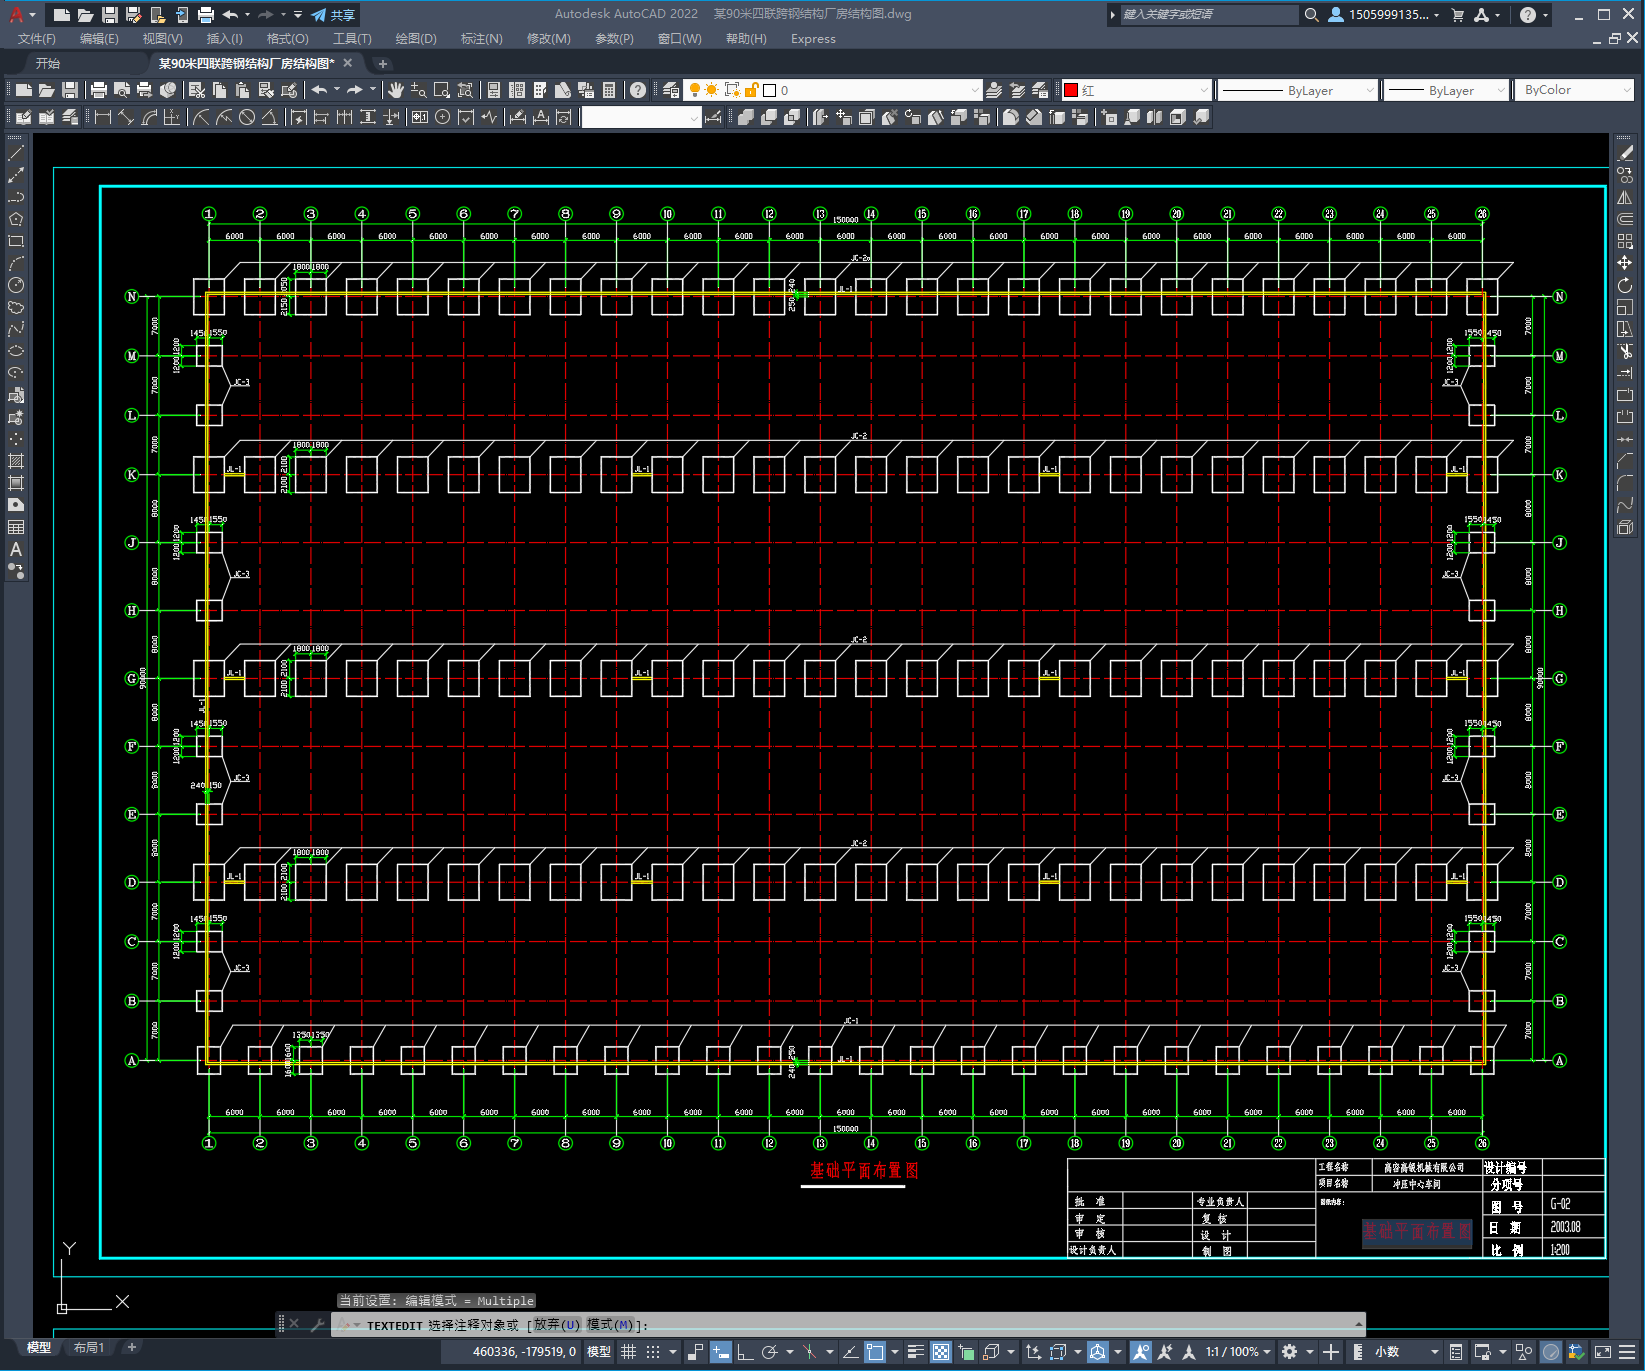The width and height of the screenshot is (1645, 1371).
Task: Click the 模型 model space button in status bar
Action: (599, 1352)
